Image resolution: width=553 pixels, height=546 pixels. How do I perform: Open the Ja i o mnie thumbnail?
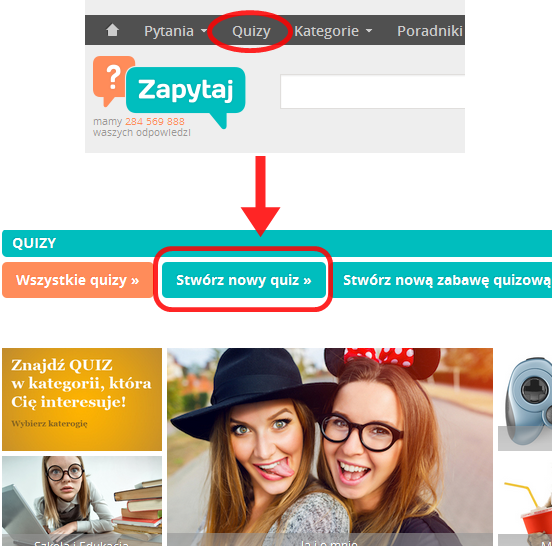[x=330, y=447]
